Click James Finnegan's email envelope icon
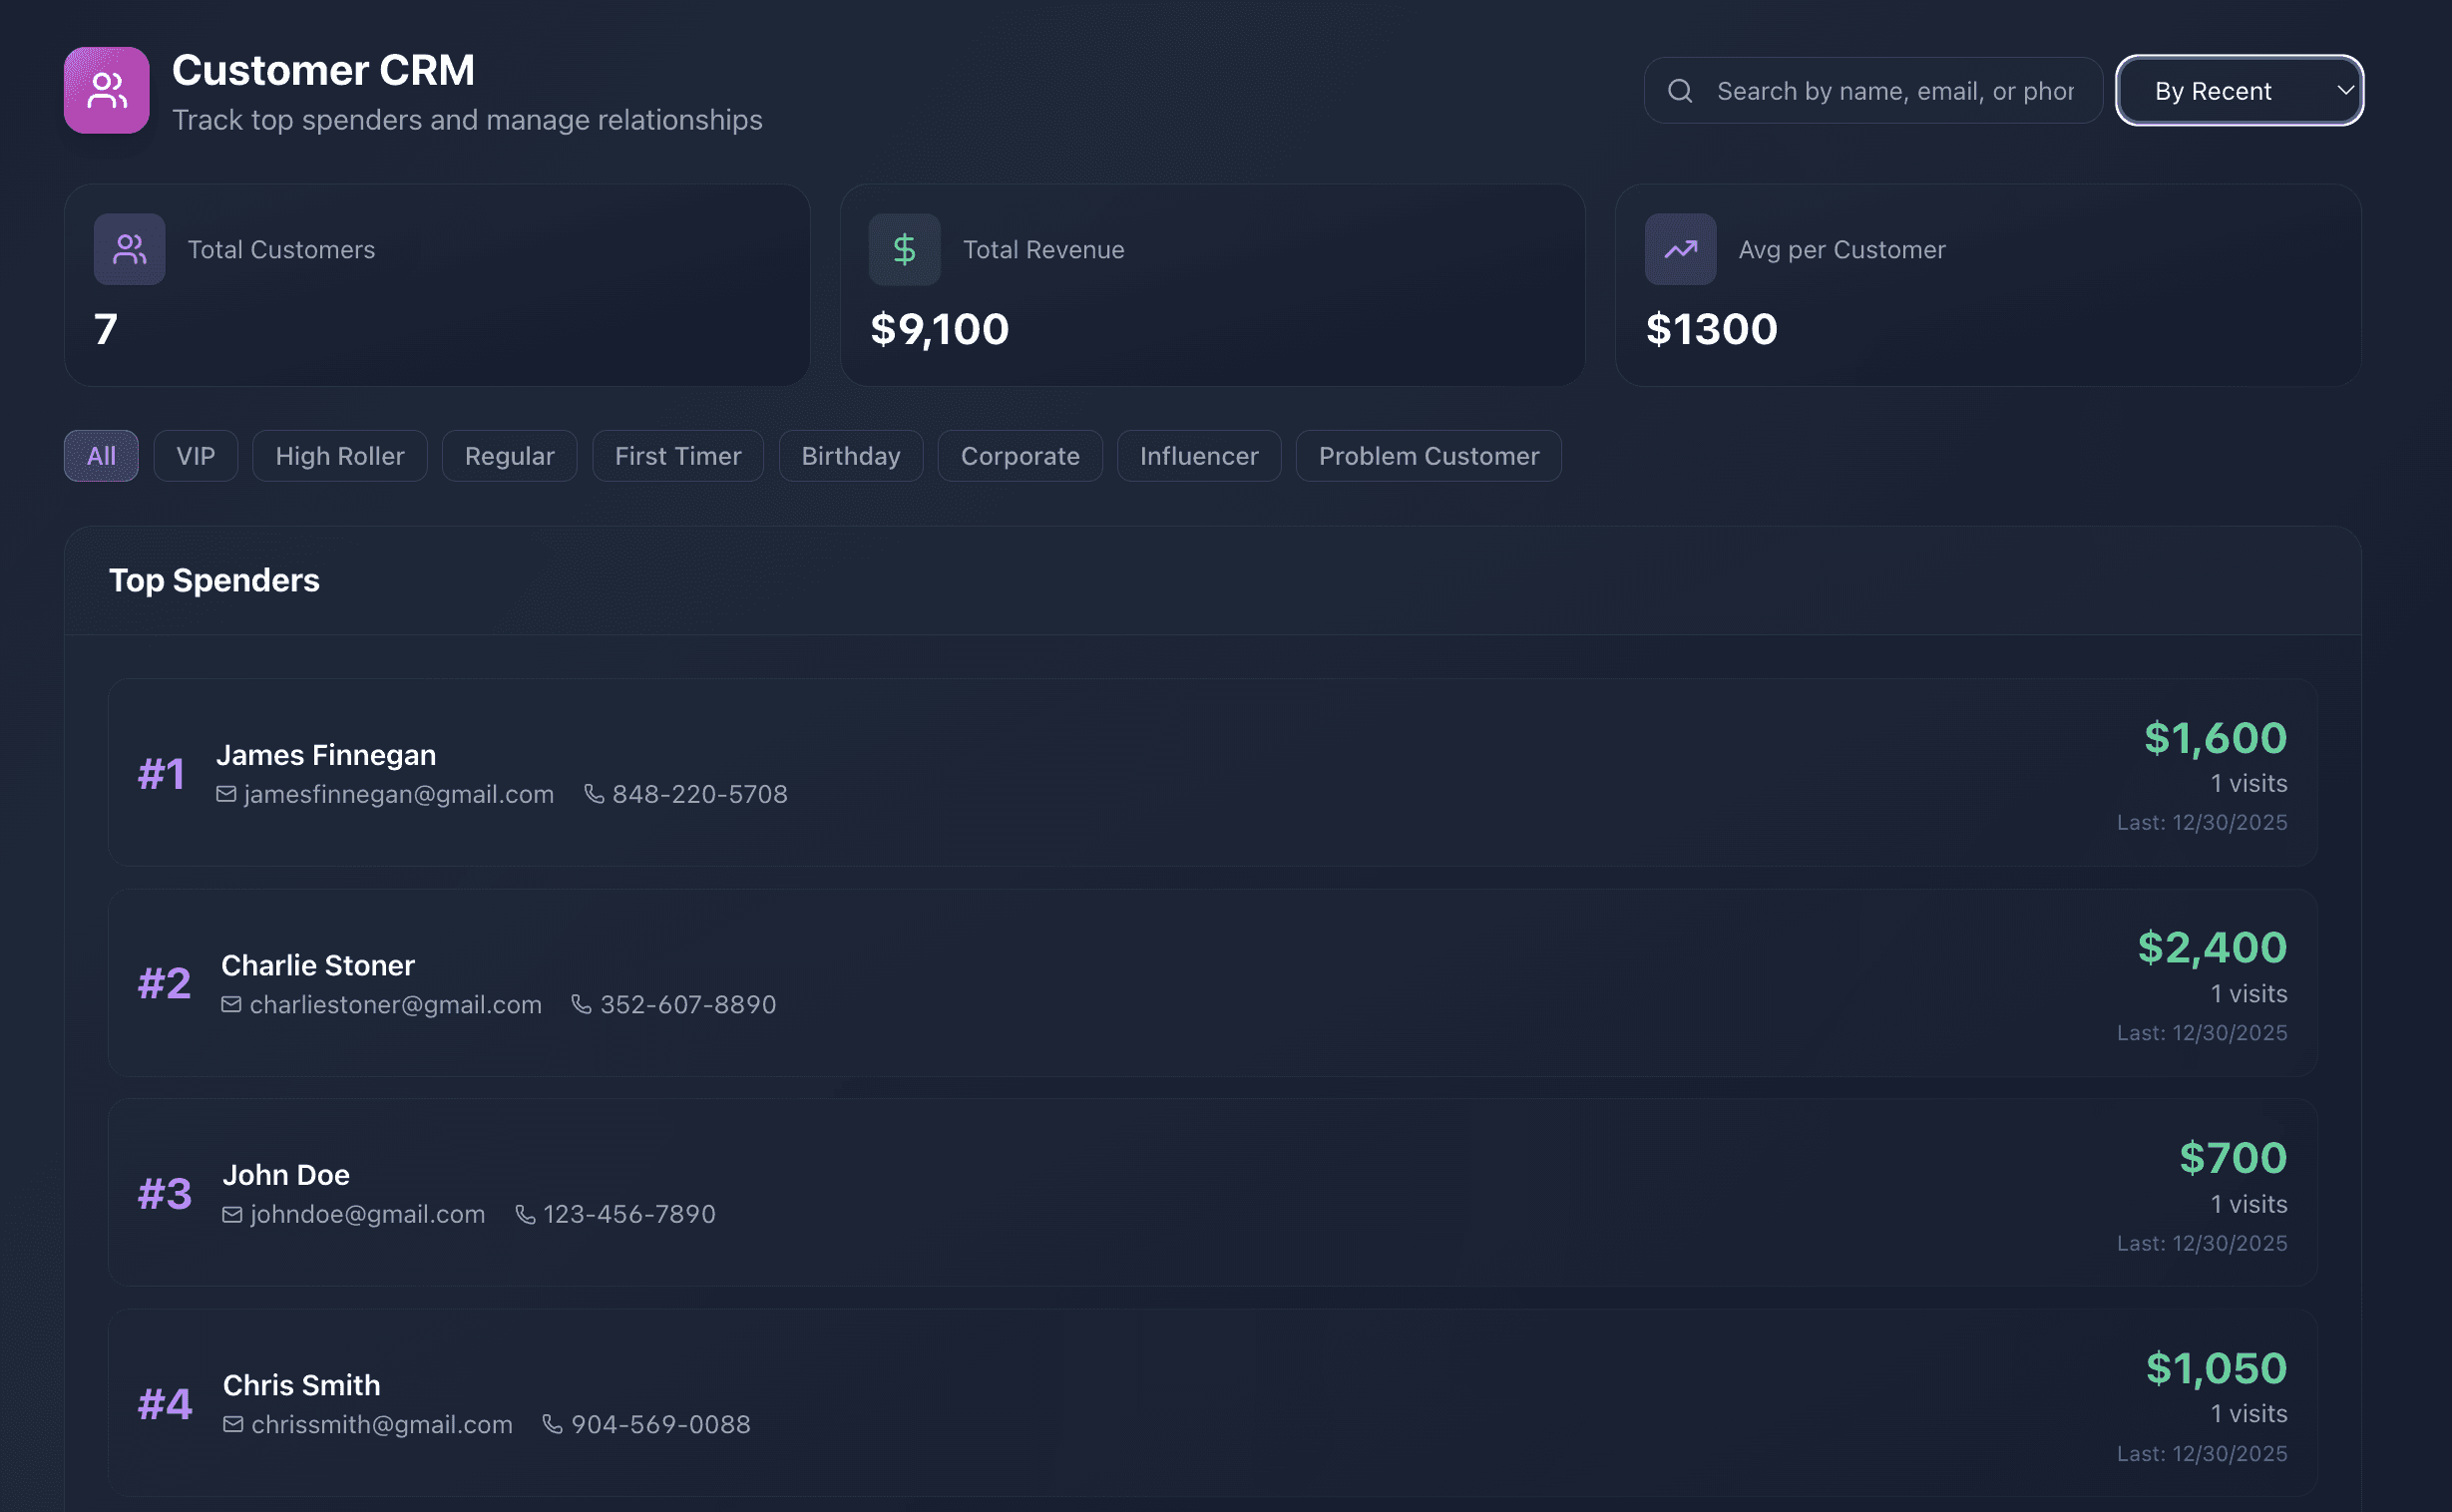 click(226, 794)
